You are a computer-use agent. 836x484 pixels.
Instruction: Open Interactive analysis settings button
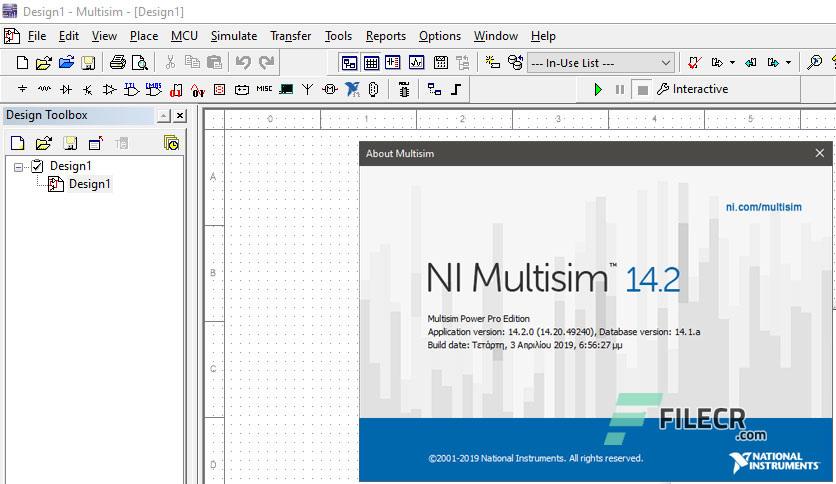pyautogui.click(x=692, y=89)
